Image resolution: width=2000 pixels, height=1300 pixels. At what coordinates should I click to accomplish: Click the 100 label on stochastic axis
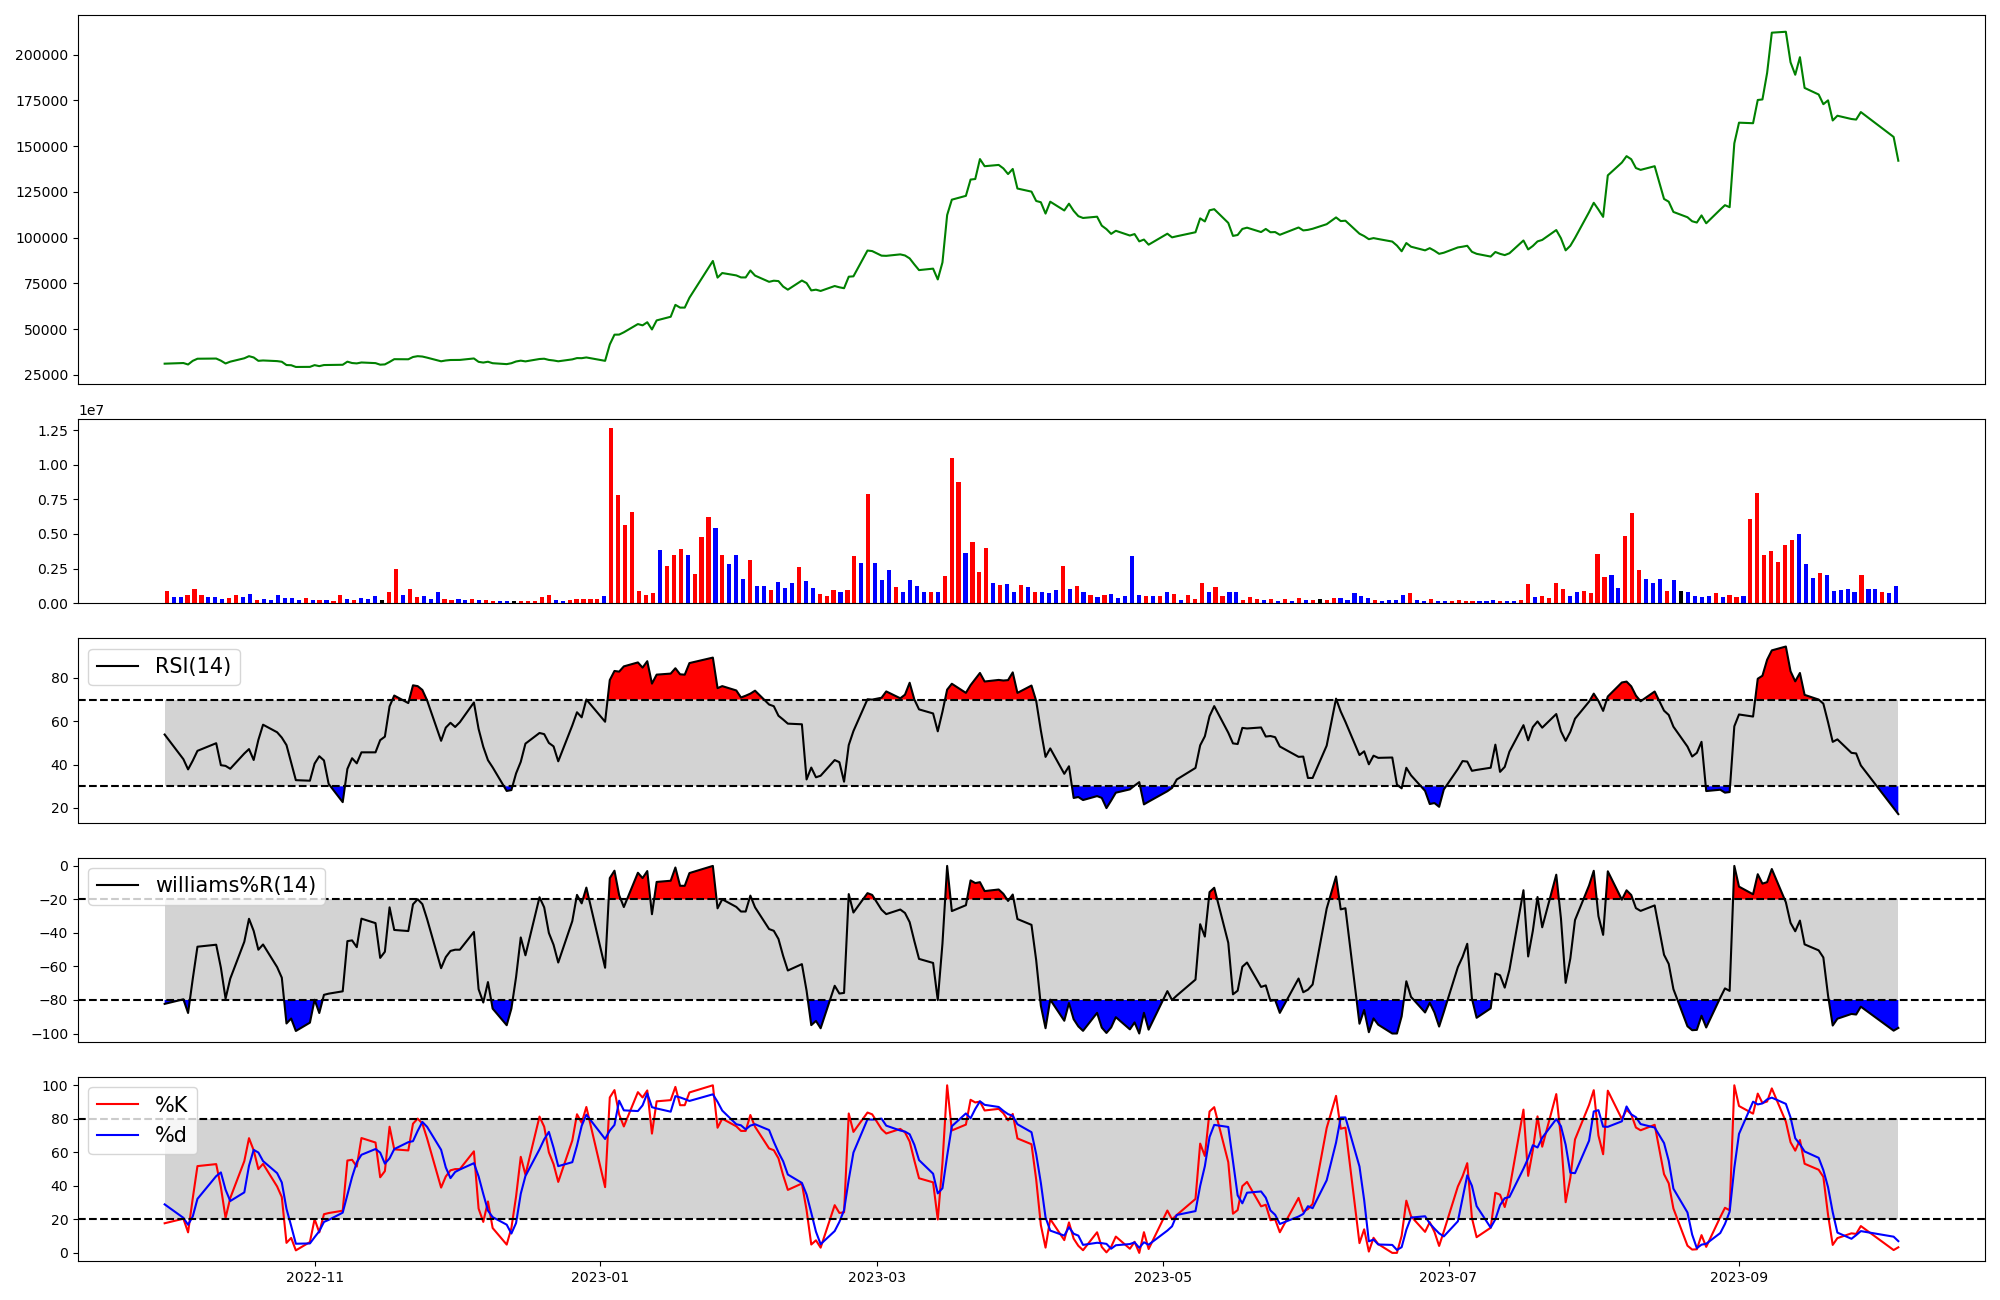click(x=56, y=1086)
